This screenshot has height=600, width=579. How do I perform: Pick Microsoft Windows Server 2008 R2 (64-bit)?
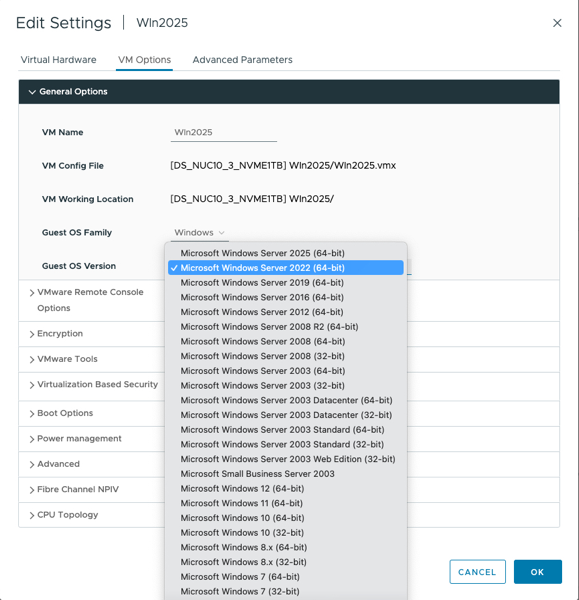click(x=285, y=326)
